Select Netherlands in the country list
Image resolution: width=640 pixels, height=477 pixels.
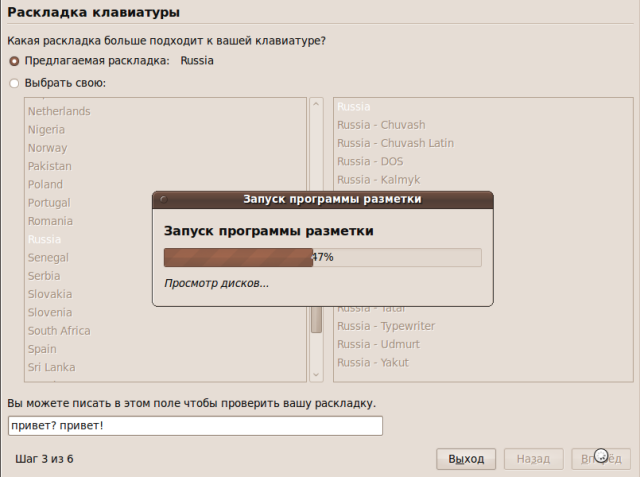[x=59, y=111]
